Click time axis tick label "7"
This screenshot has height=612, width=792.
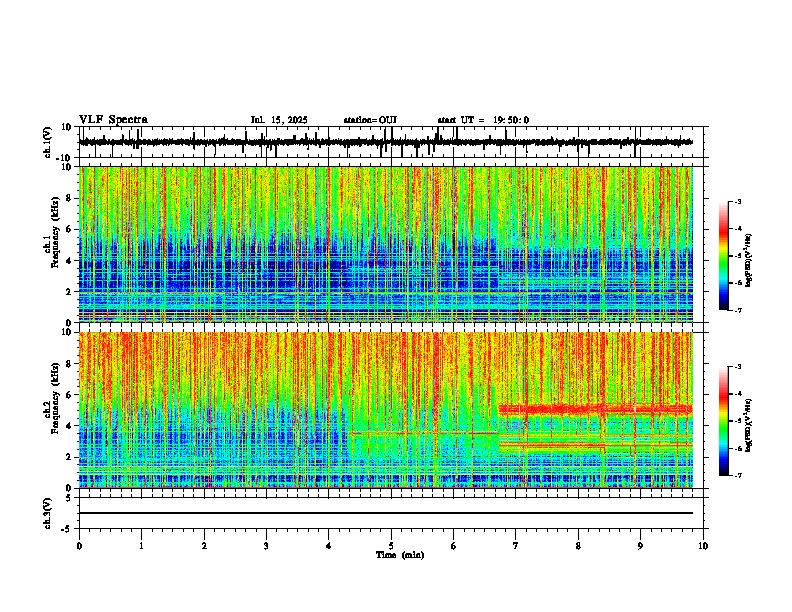pyautogui.click(x=516, y=546)
